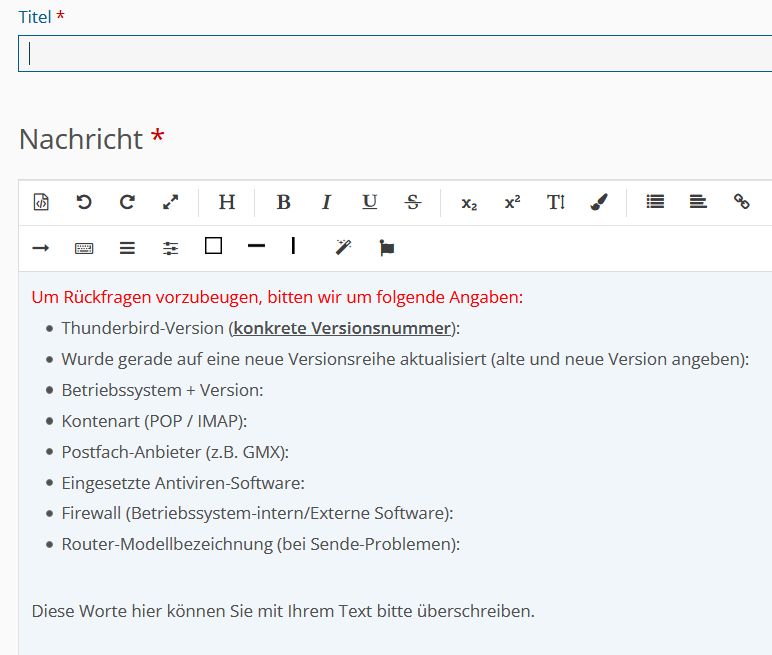The image size is (772, 655).
Task: Toggle bold formatting
Action: tap(283, 202)
